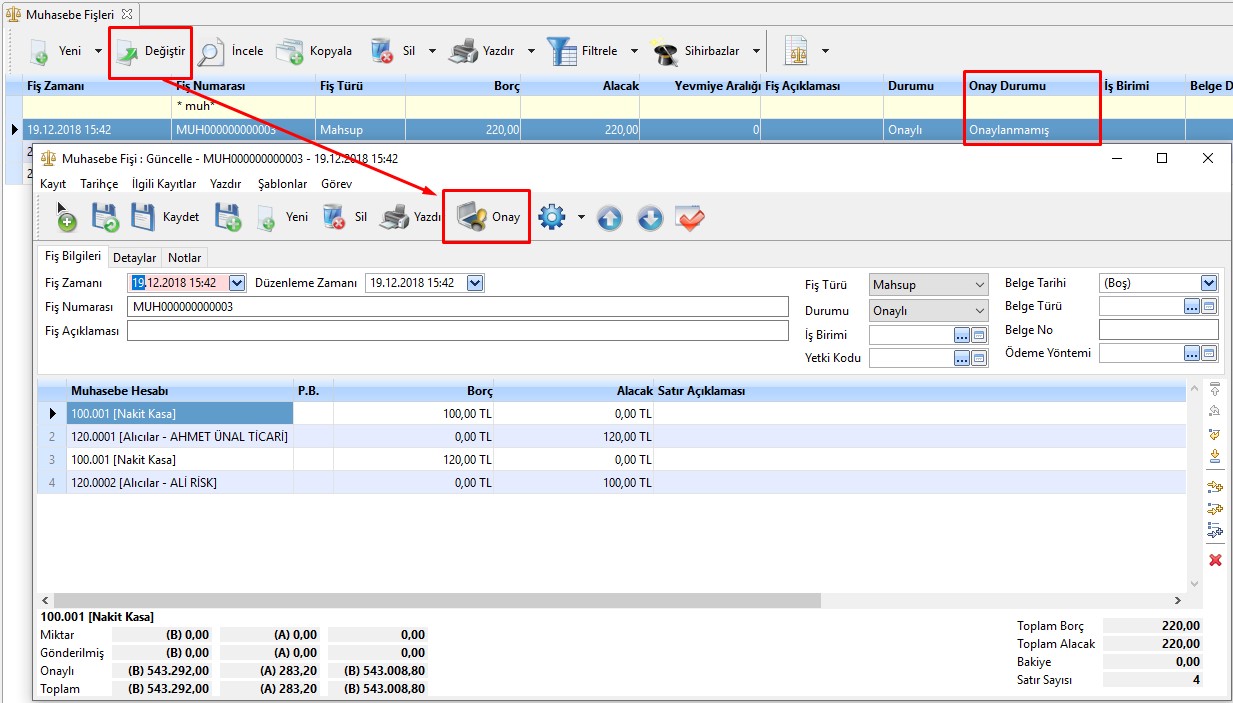Click the blue gear settings icon

click(552, 217)
